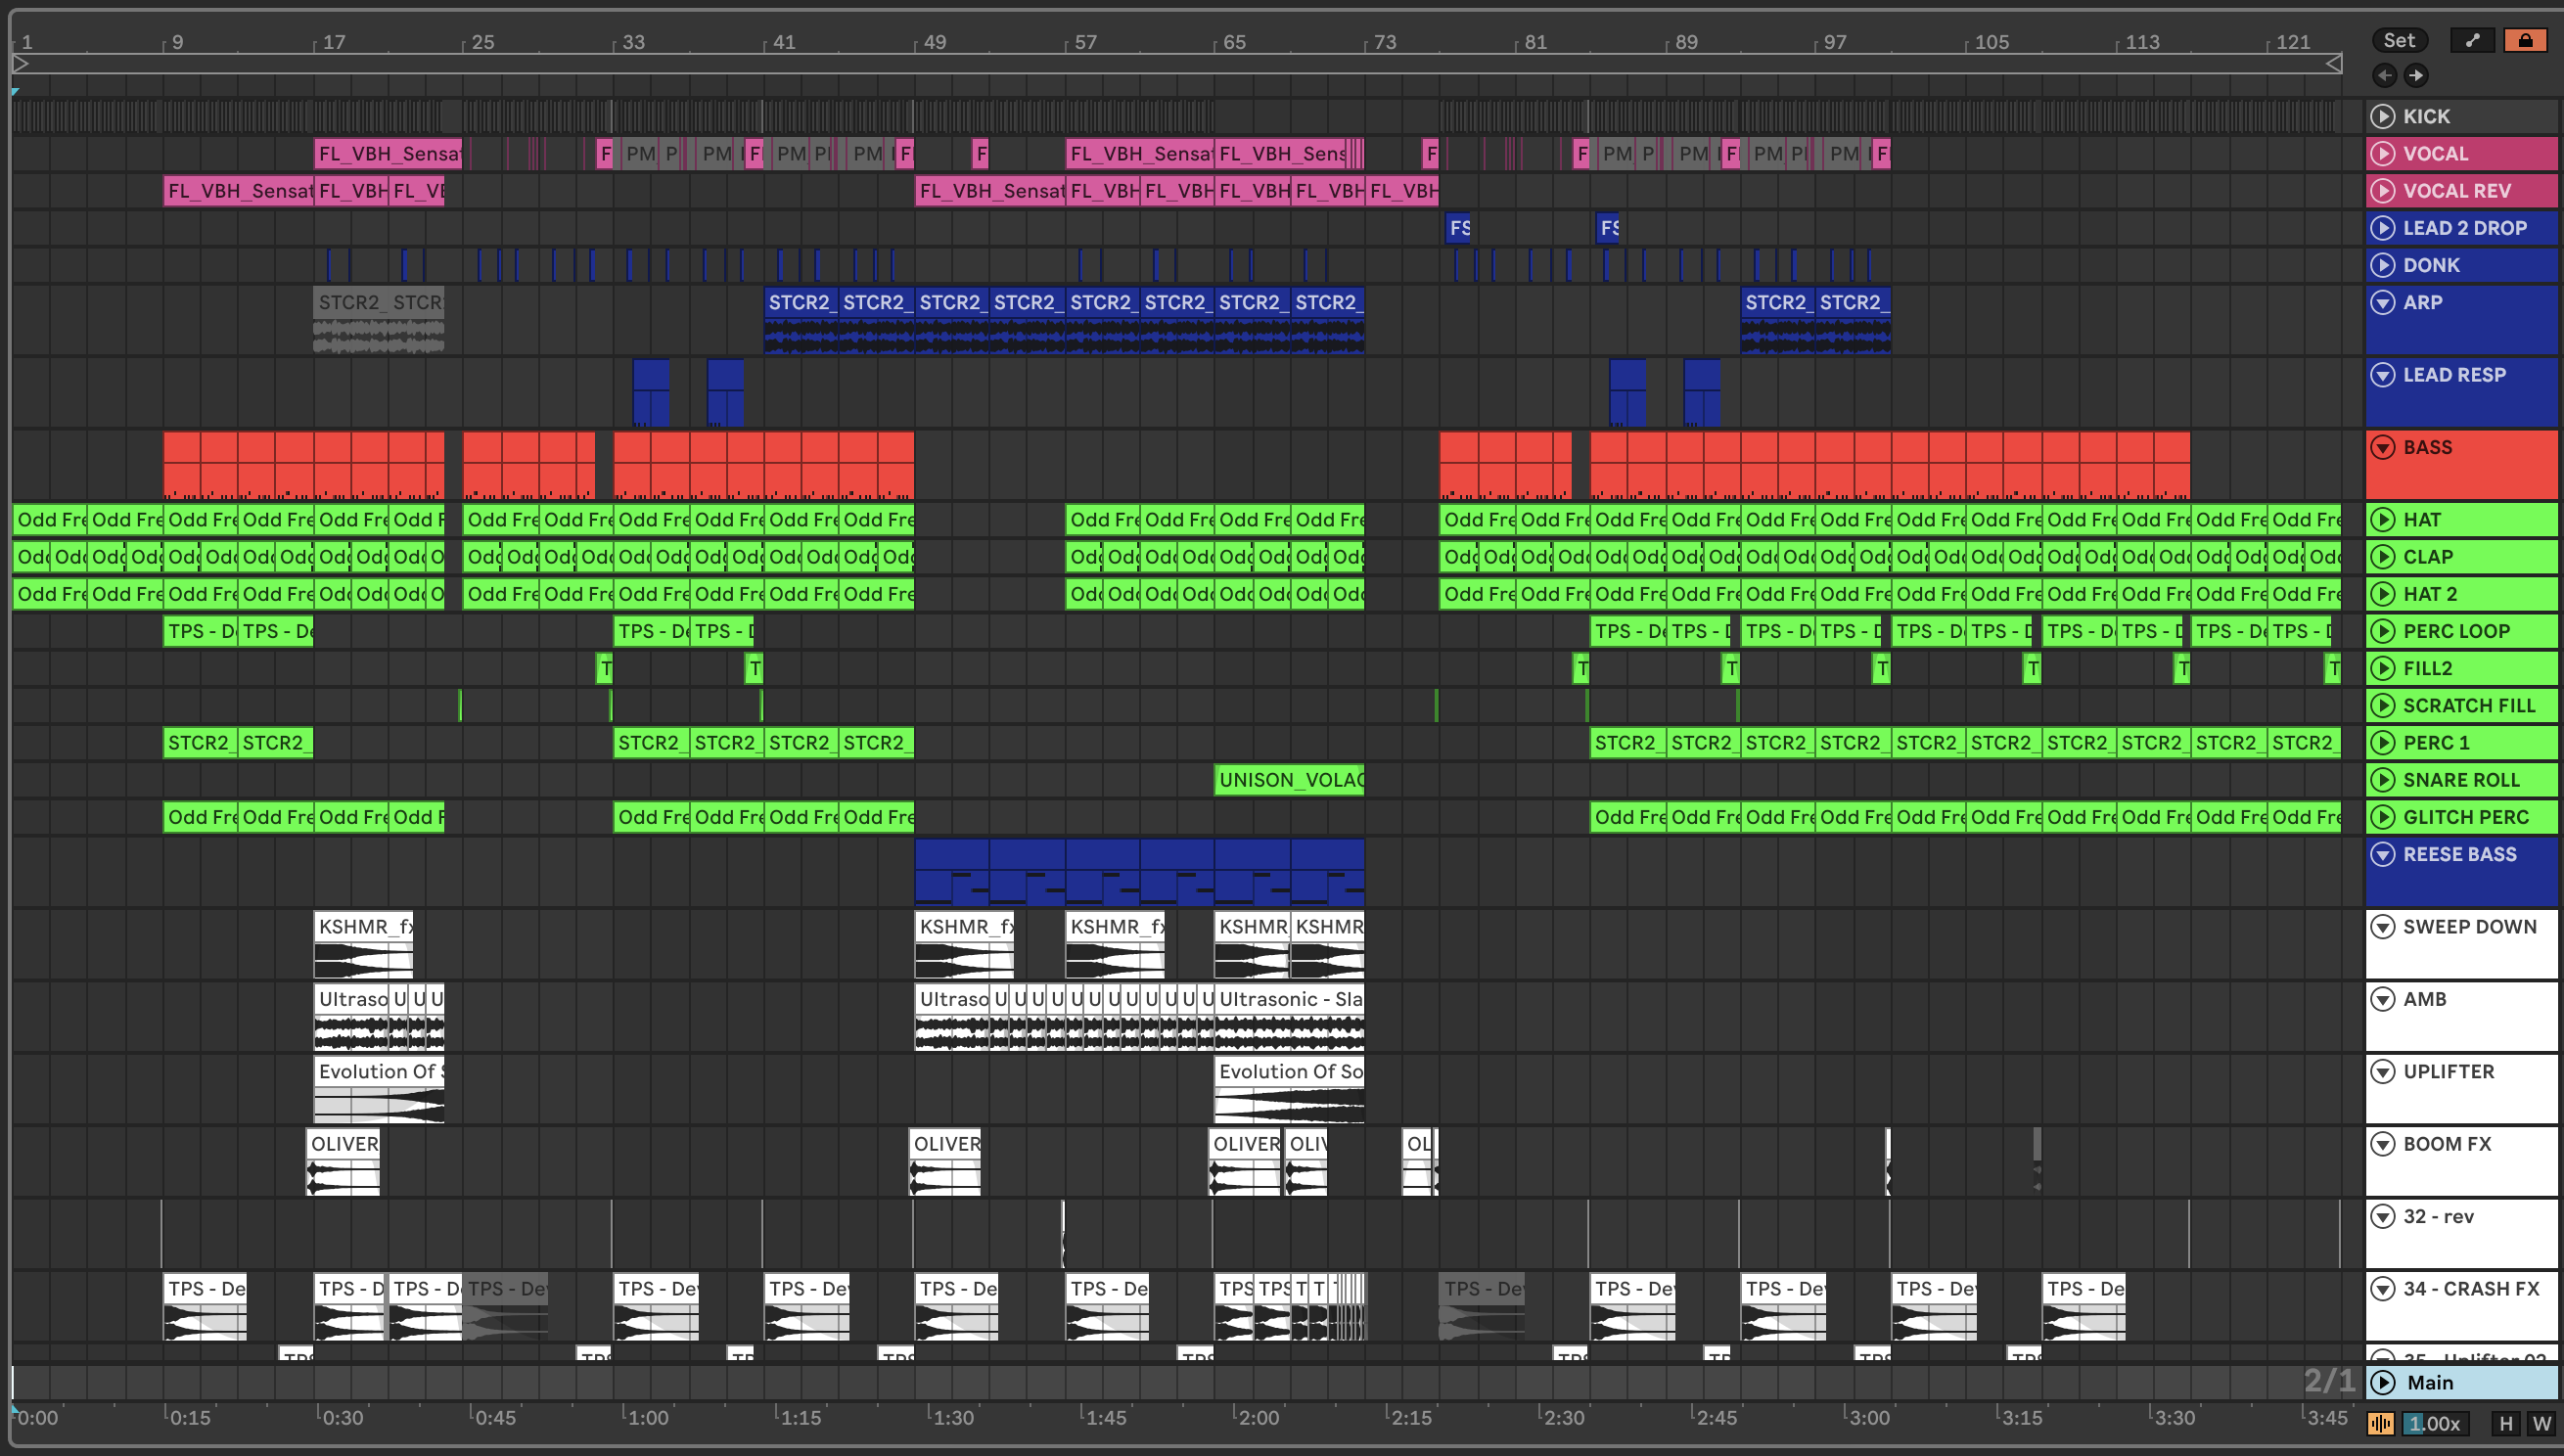Unfold the DONK track
Screen dimensions: 2564x1456
coord(2383,264)
